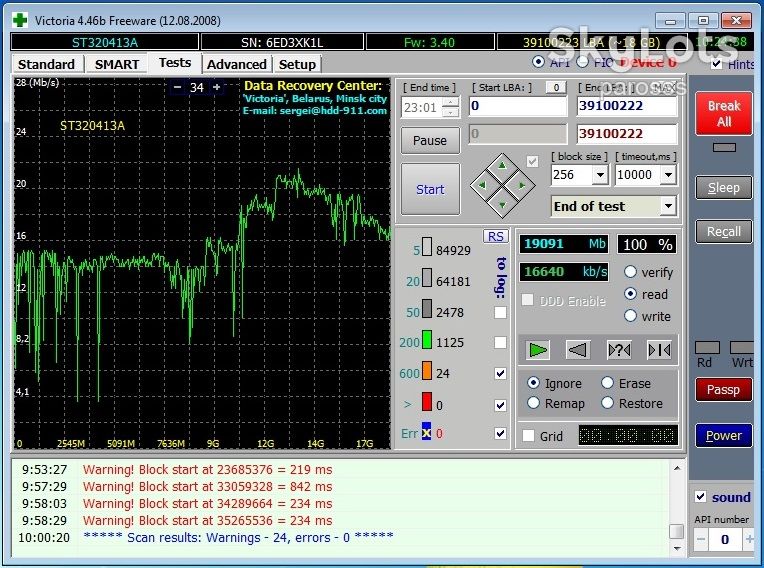Toggle log checkbox for 600 ms blocks
This screenshot has height=568, width=764.
500,373
